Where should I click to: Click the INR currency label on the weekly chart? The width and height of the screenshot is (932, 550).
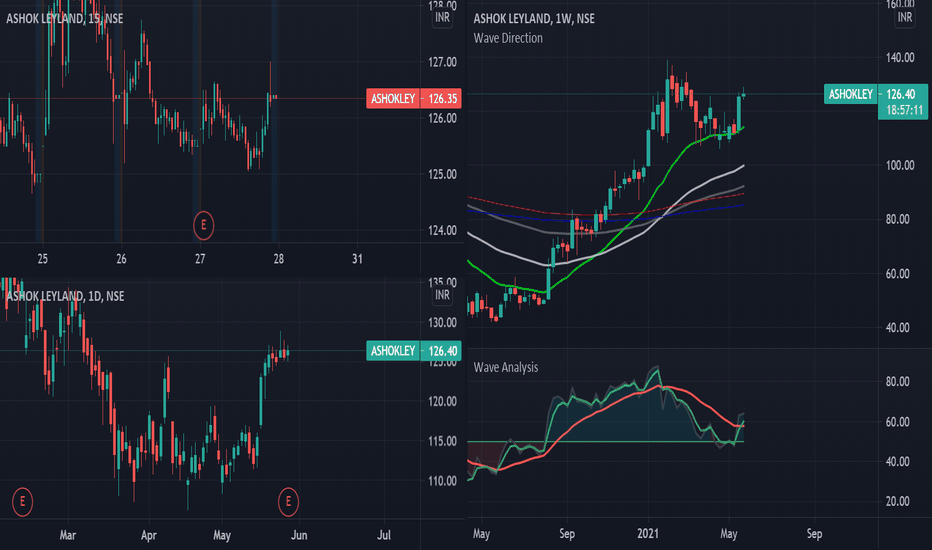tap(905, 18)
